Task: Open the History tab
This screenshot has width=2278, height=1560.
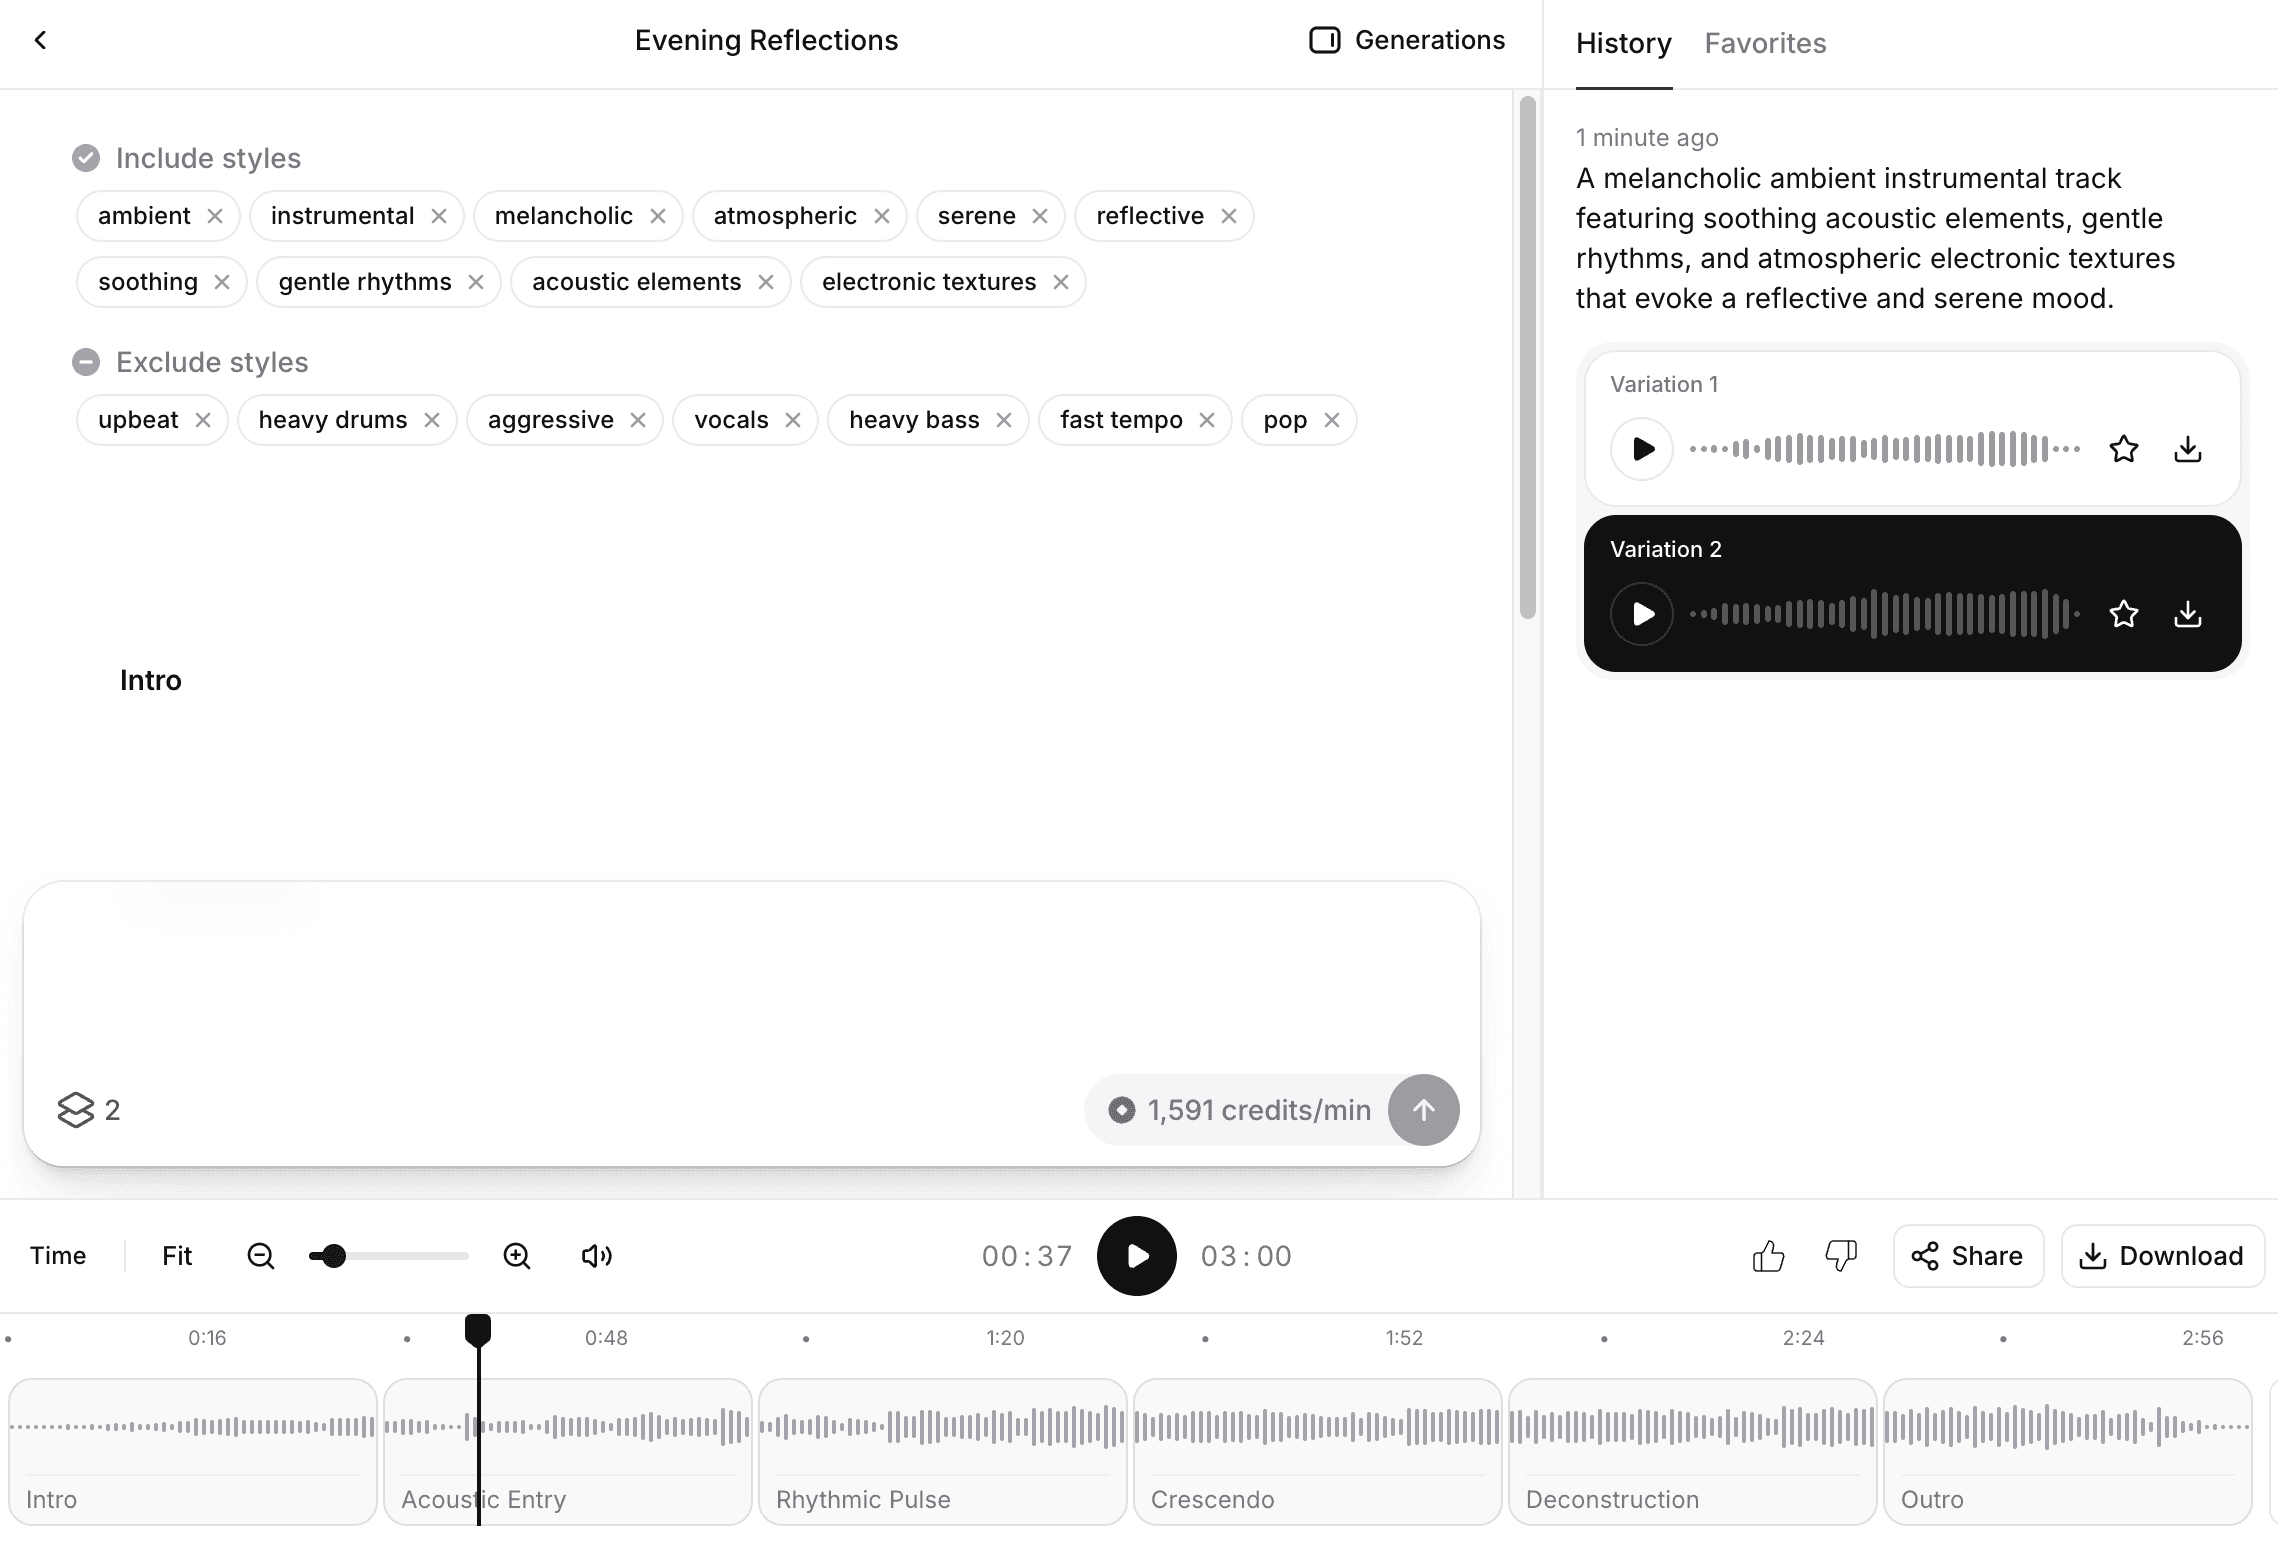Action: [1623, 43]
